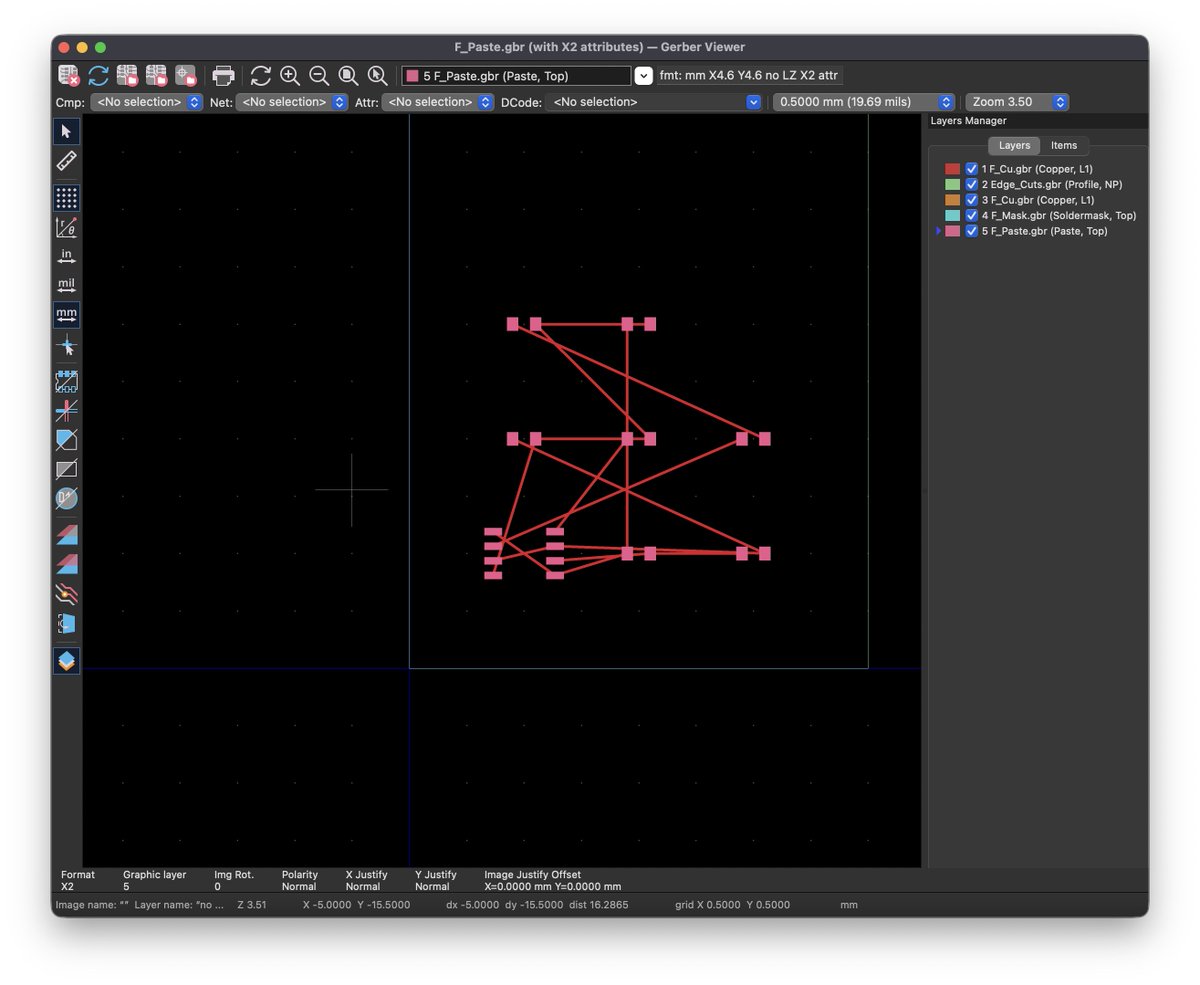
Task: Flip the Gerber view icon
Action: coord(67,624)
